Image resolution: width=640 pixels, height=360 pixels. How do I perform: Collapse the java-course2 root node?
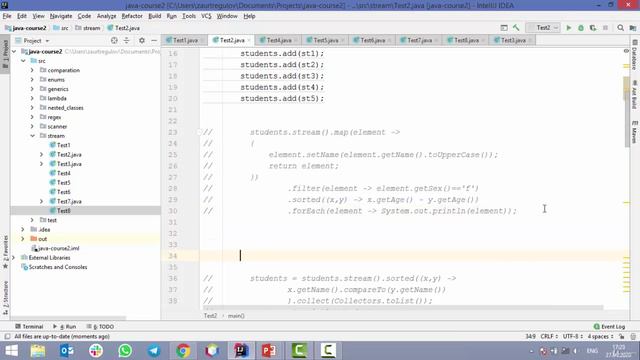14,51
